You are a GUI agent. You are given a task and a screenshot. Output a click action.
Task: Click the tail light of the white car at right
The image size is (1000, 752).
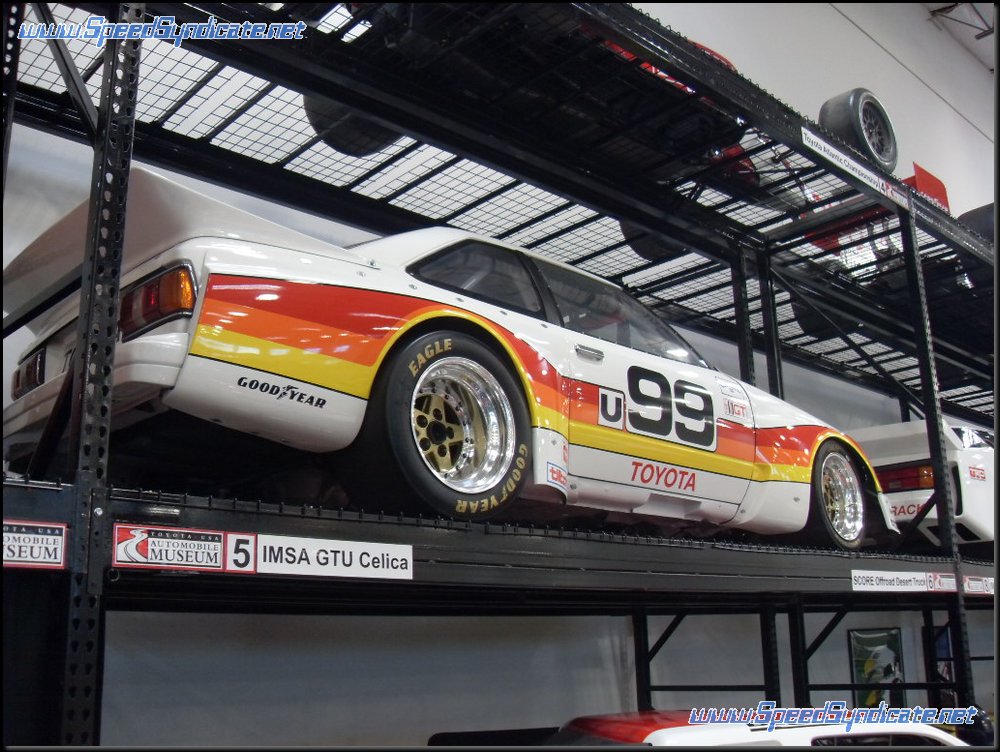904,478
